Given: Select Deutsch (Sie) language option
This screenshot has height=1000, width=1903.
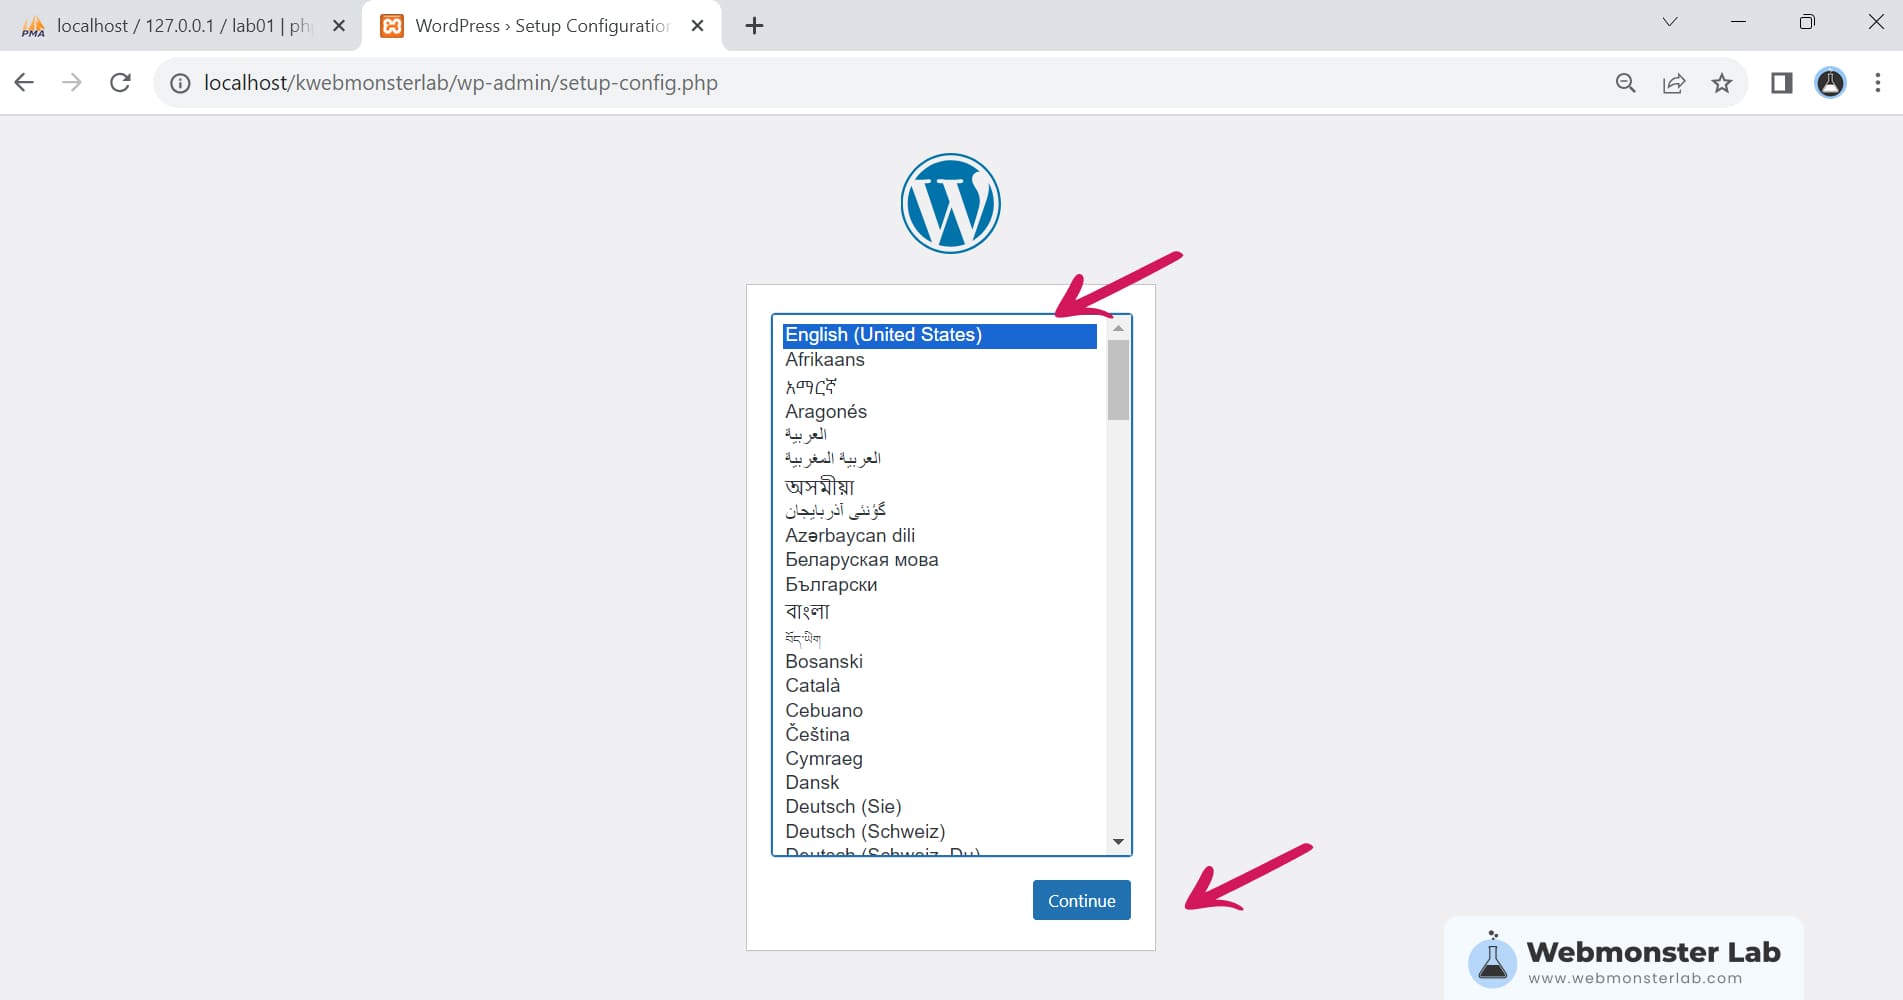Looking at the screenshot, I should 939,807.
